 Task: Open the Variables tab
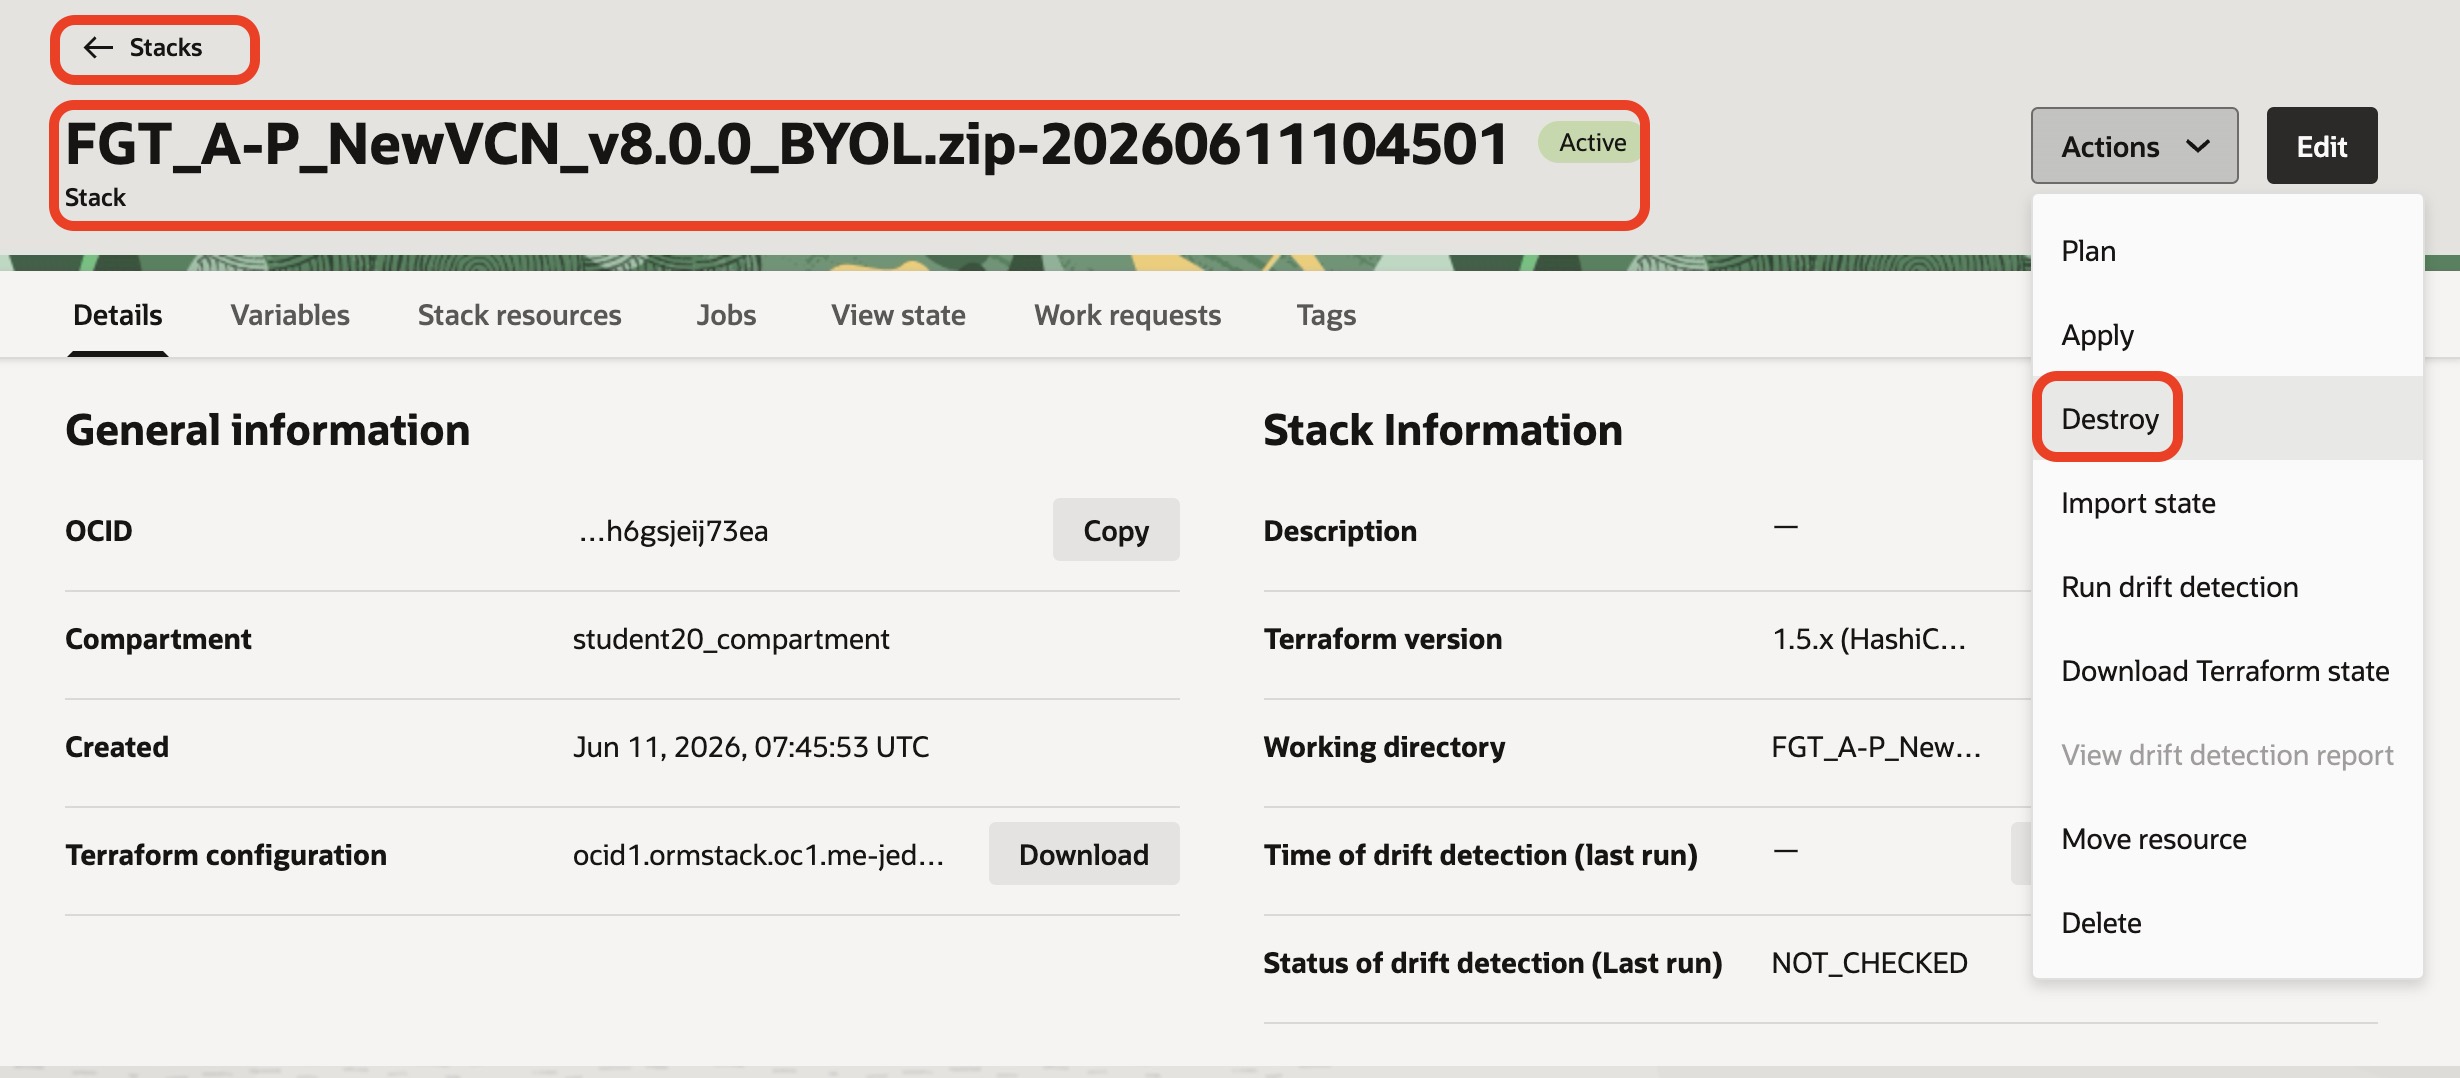pos(290,315)
